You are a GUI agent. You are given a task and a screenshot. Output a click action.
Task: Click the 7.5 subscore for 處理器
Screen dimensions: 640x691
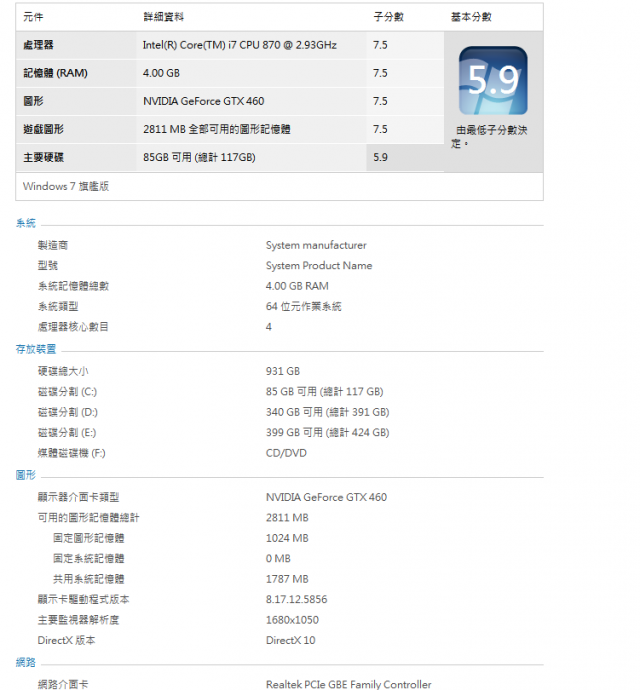point(380,45)
